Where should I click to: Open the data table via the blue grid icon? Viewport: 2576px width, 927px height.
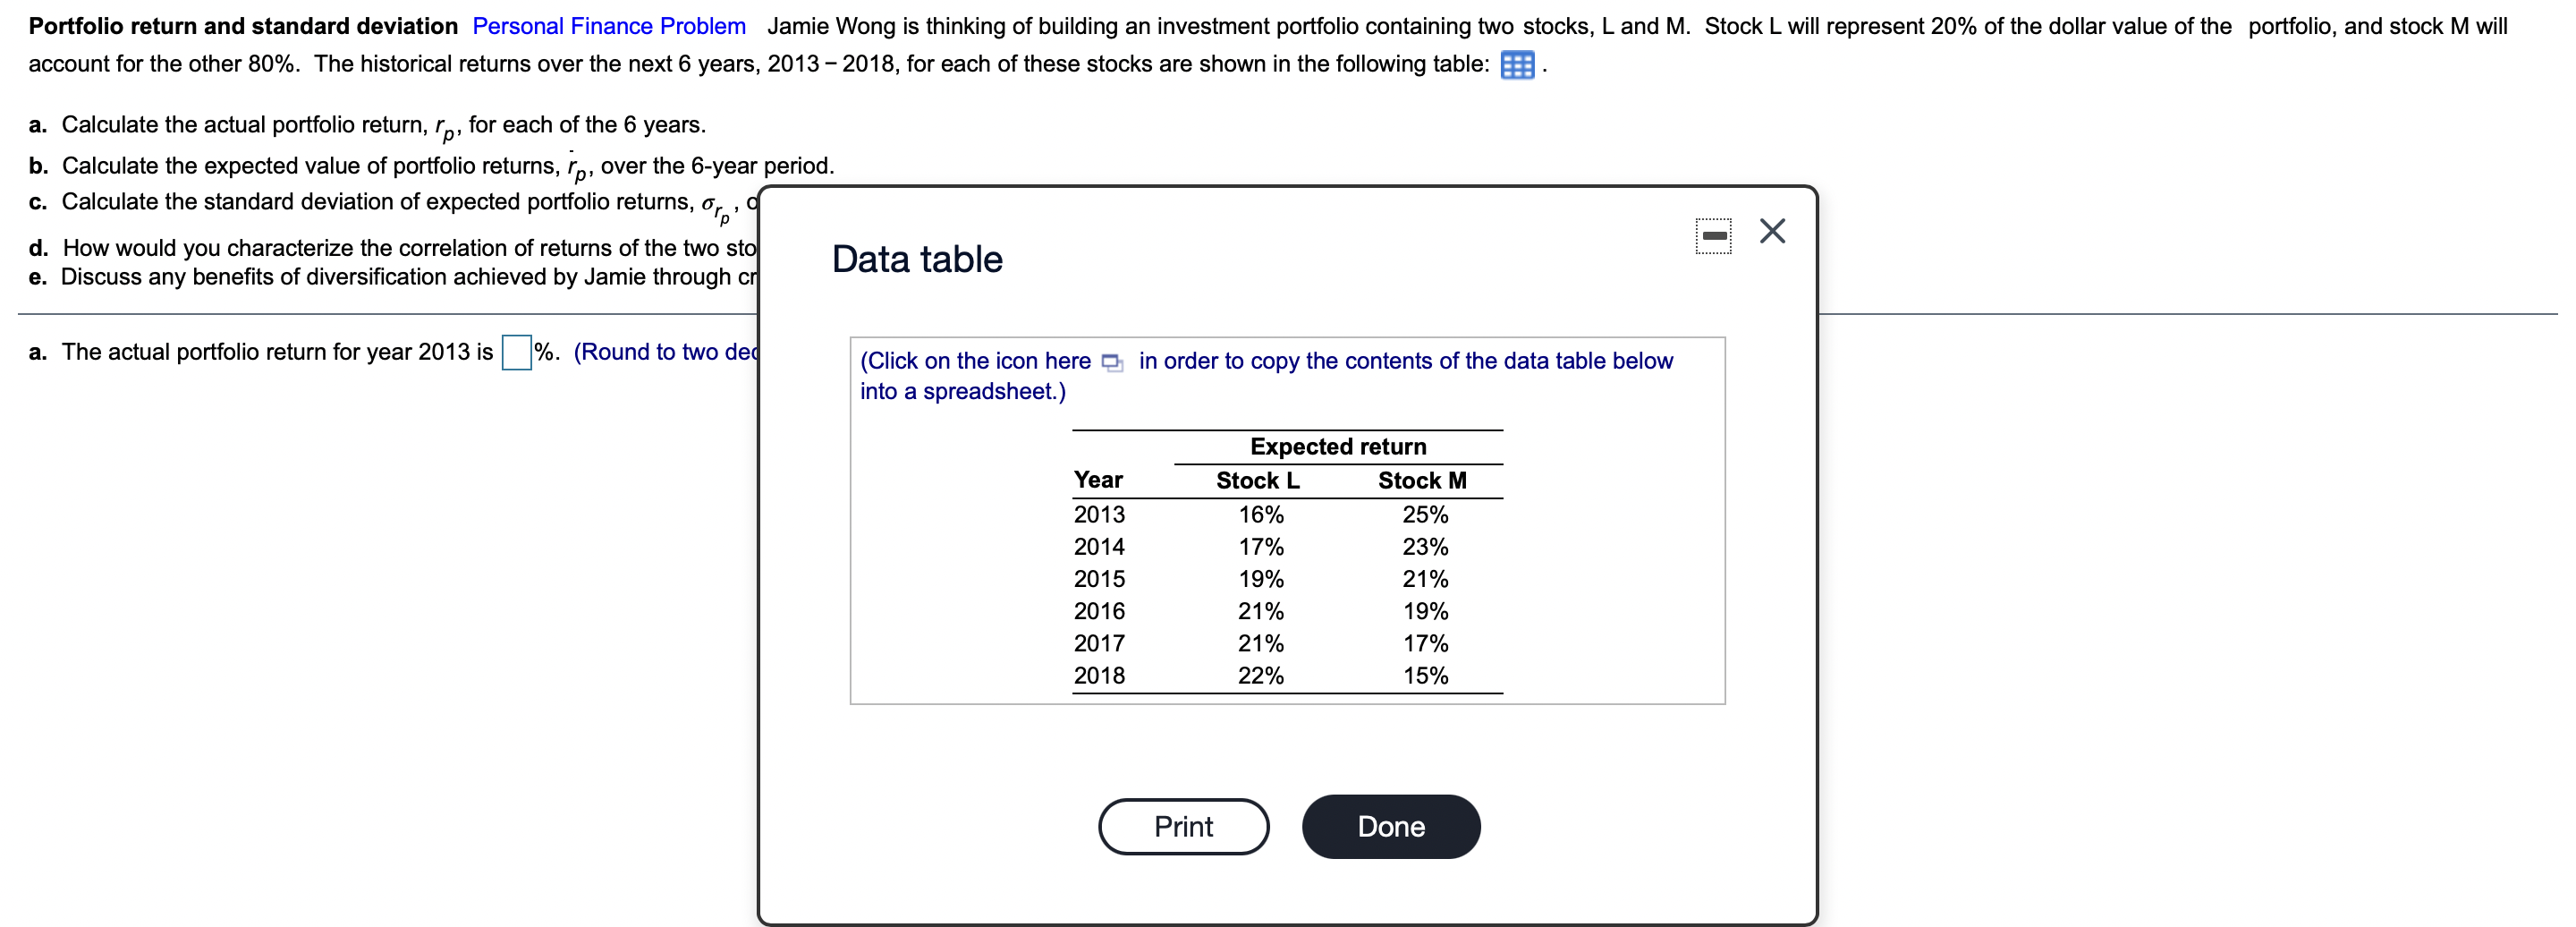(1518, 65)
